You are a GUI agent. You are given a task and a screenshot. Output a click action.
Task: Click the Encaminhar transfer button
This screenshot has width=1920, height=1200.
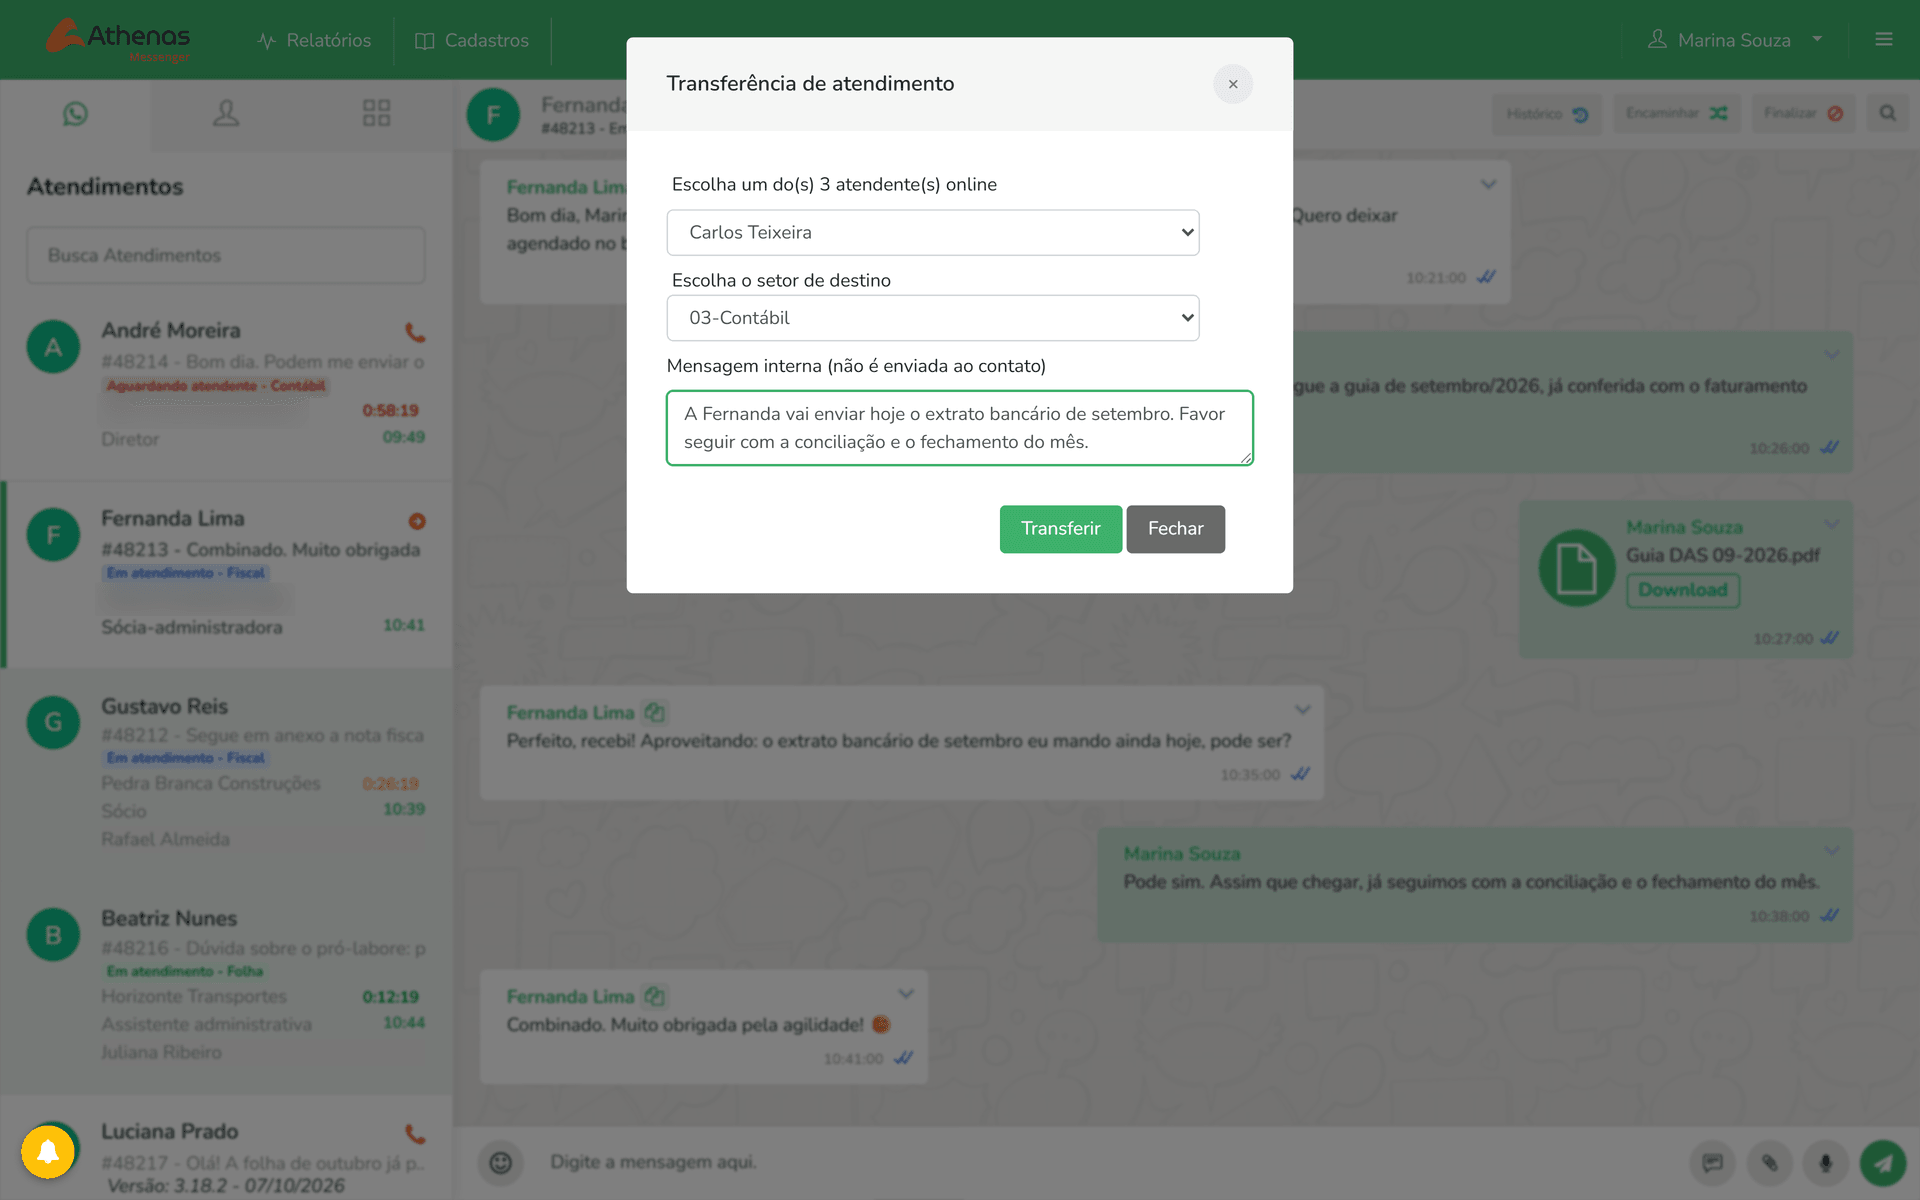click(1677, 113)
